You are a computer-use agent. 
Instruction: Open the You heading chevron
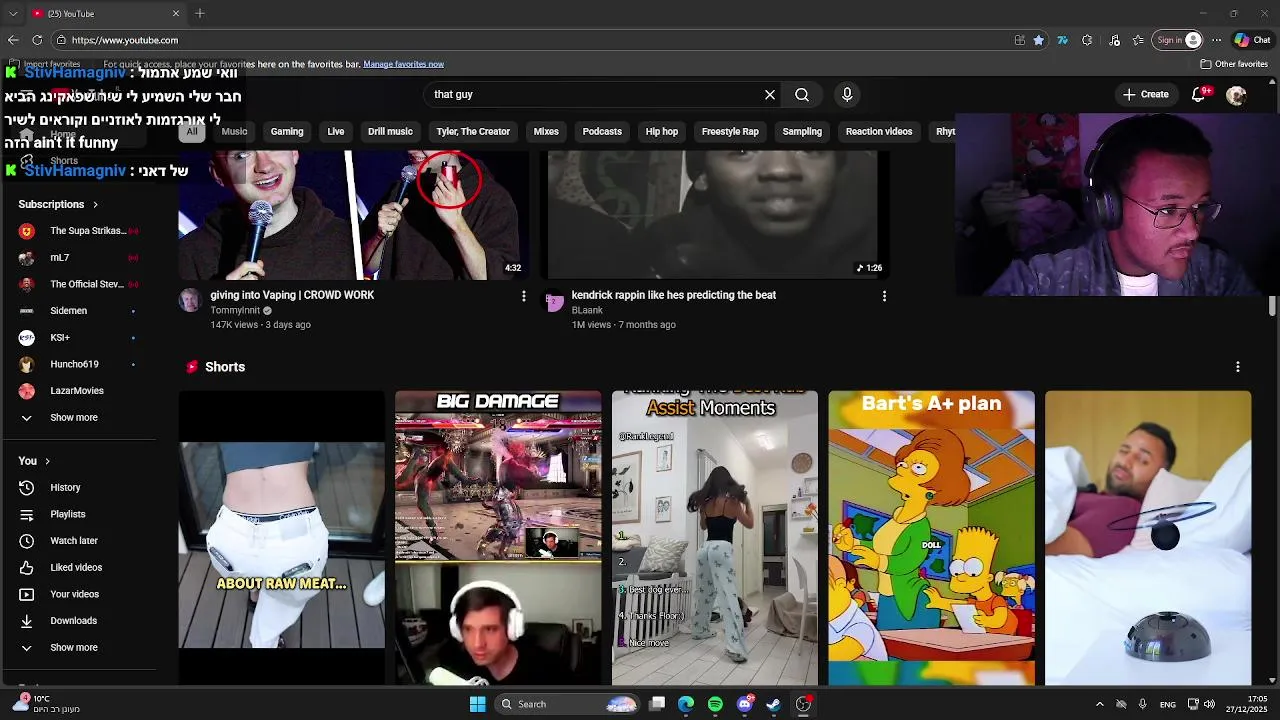[47, 461]
